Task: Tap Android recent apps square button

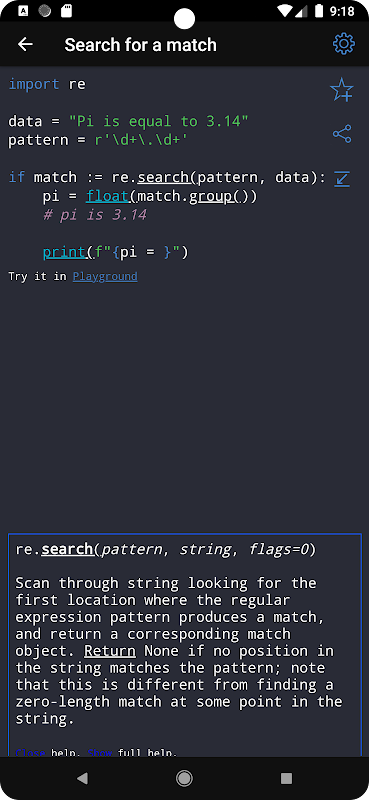Action: [286, 778]
